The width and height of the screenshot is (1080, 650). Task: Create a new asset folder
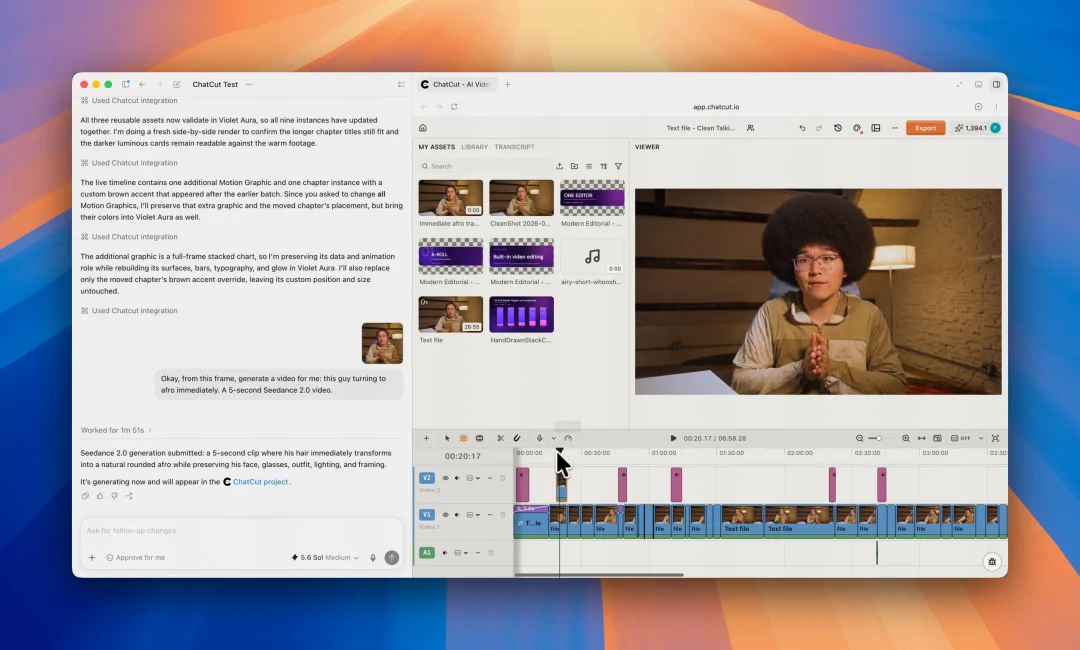(574, 166)
